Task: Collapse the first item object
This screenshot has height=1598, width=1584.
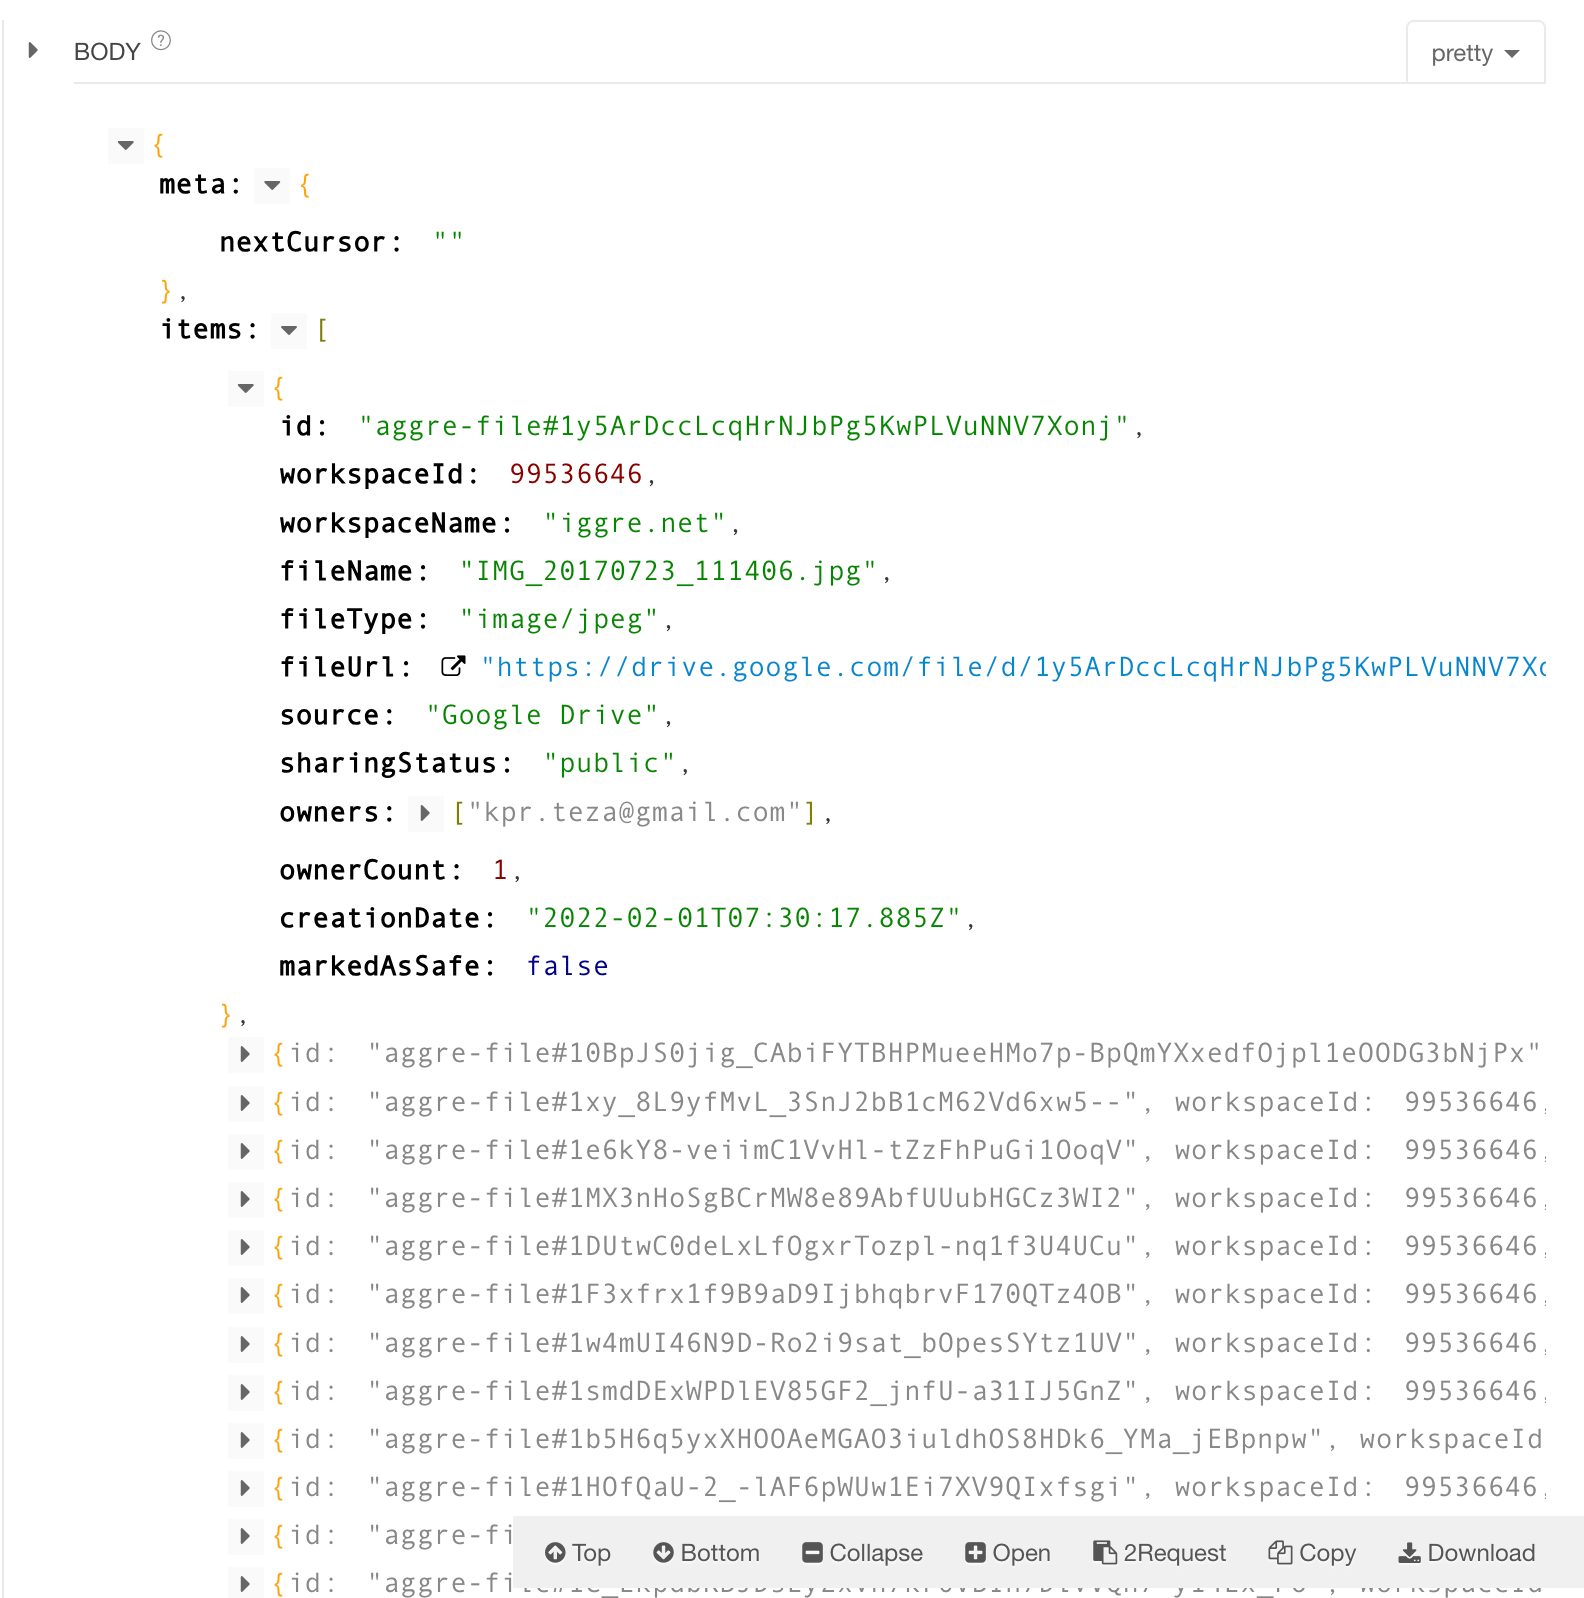Action: [x=246, y=388]
